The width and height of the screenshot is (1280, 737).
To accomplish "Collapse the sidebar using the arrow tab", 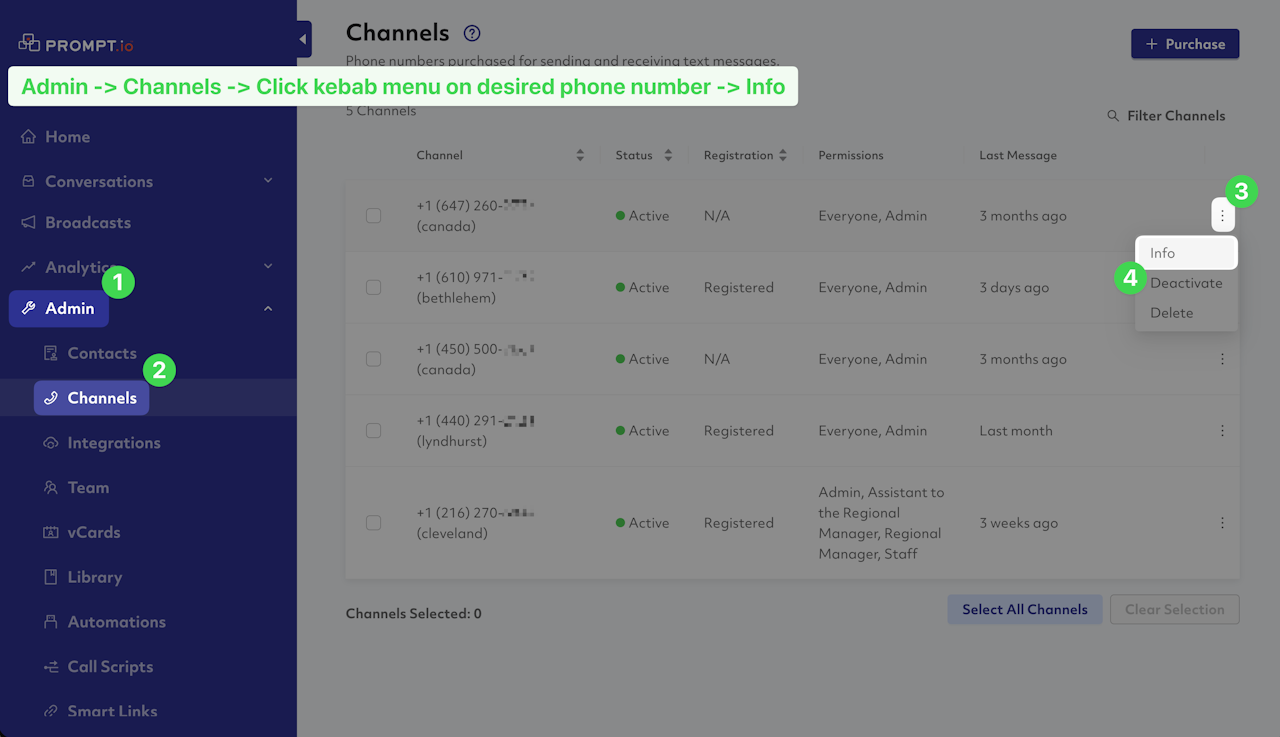I will click(x=303, y=40).
